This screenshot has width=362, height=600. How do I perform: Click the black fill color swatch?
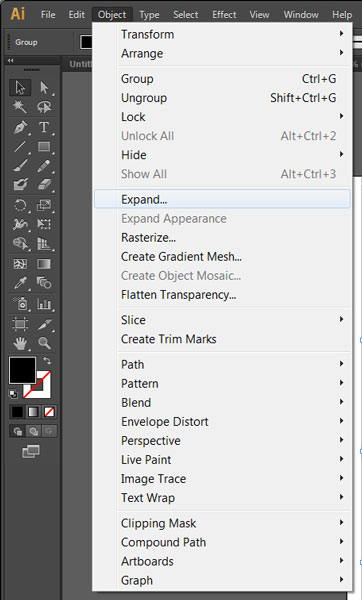pos(23,370)
